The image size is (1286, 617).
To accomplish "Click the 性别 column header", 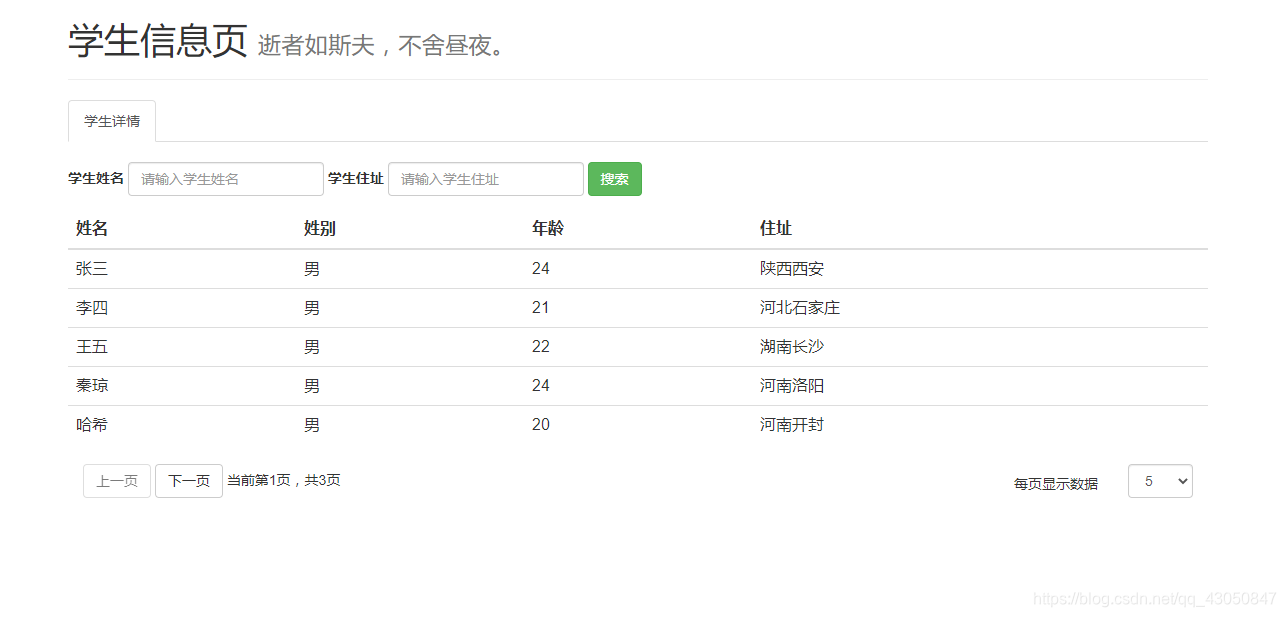I will pos(320,228).
